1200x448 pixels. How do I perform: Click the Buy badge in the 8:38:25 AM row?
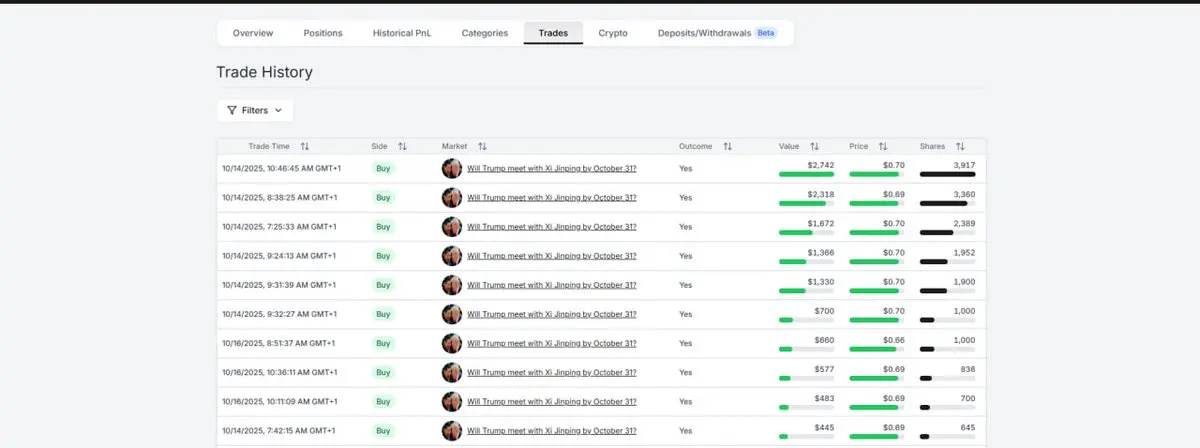pyautogui.click(x=383, y=197)
